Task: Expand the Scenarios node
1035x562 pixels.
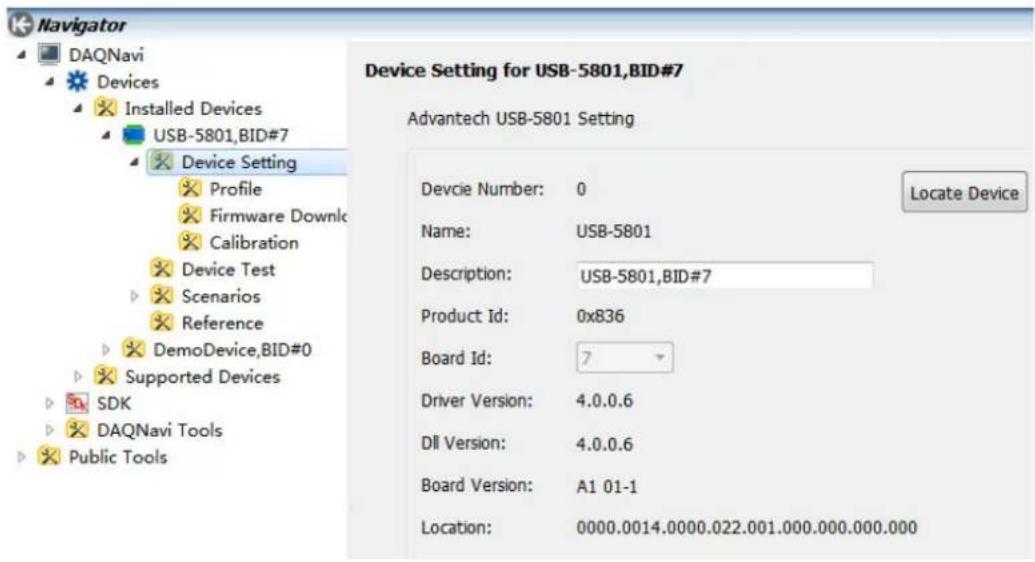Action: coord(135,296)
